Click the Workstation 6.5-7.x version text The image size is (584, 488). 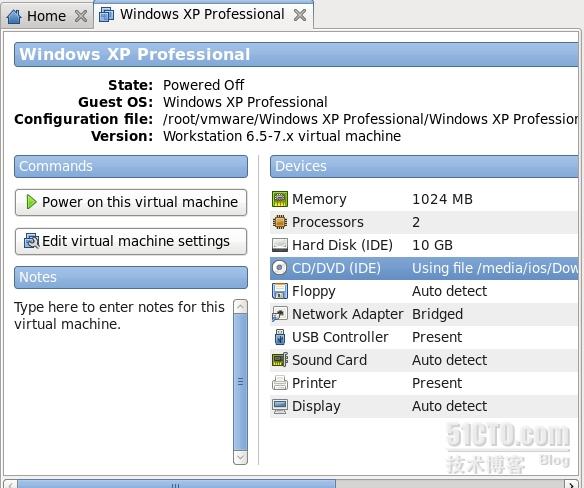pos(282,136)
